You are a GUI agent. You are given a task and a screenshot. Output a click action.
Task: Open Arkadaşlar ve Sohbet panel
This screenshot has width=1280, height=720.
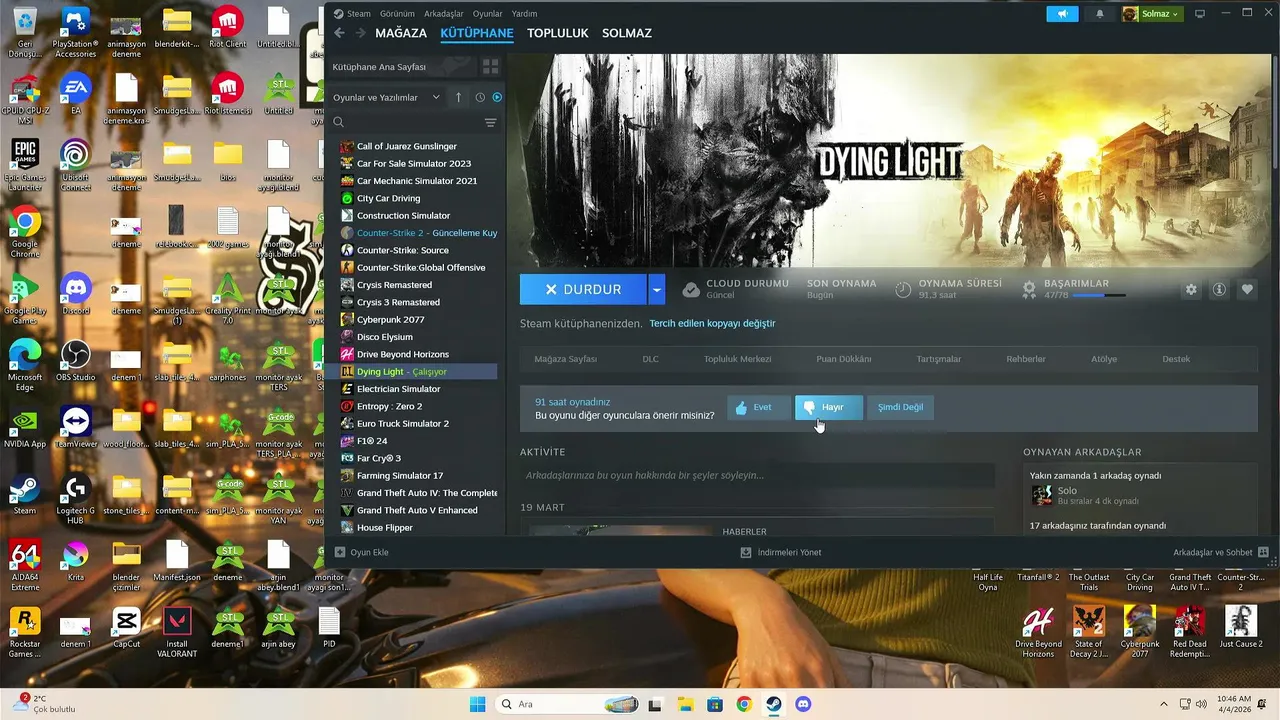click(1221, 552)
